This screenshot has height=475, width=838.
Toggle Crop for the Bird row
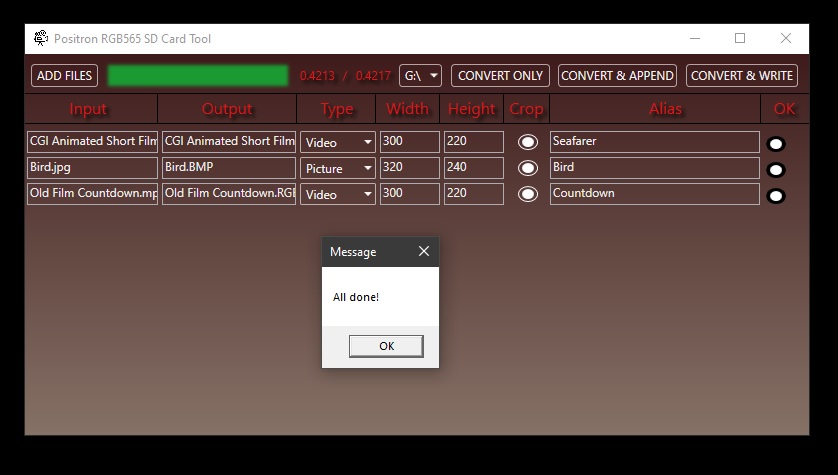pyautogui.click(x=527, y=169)
